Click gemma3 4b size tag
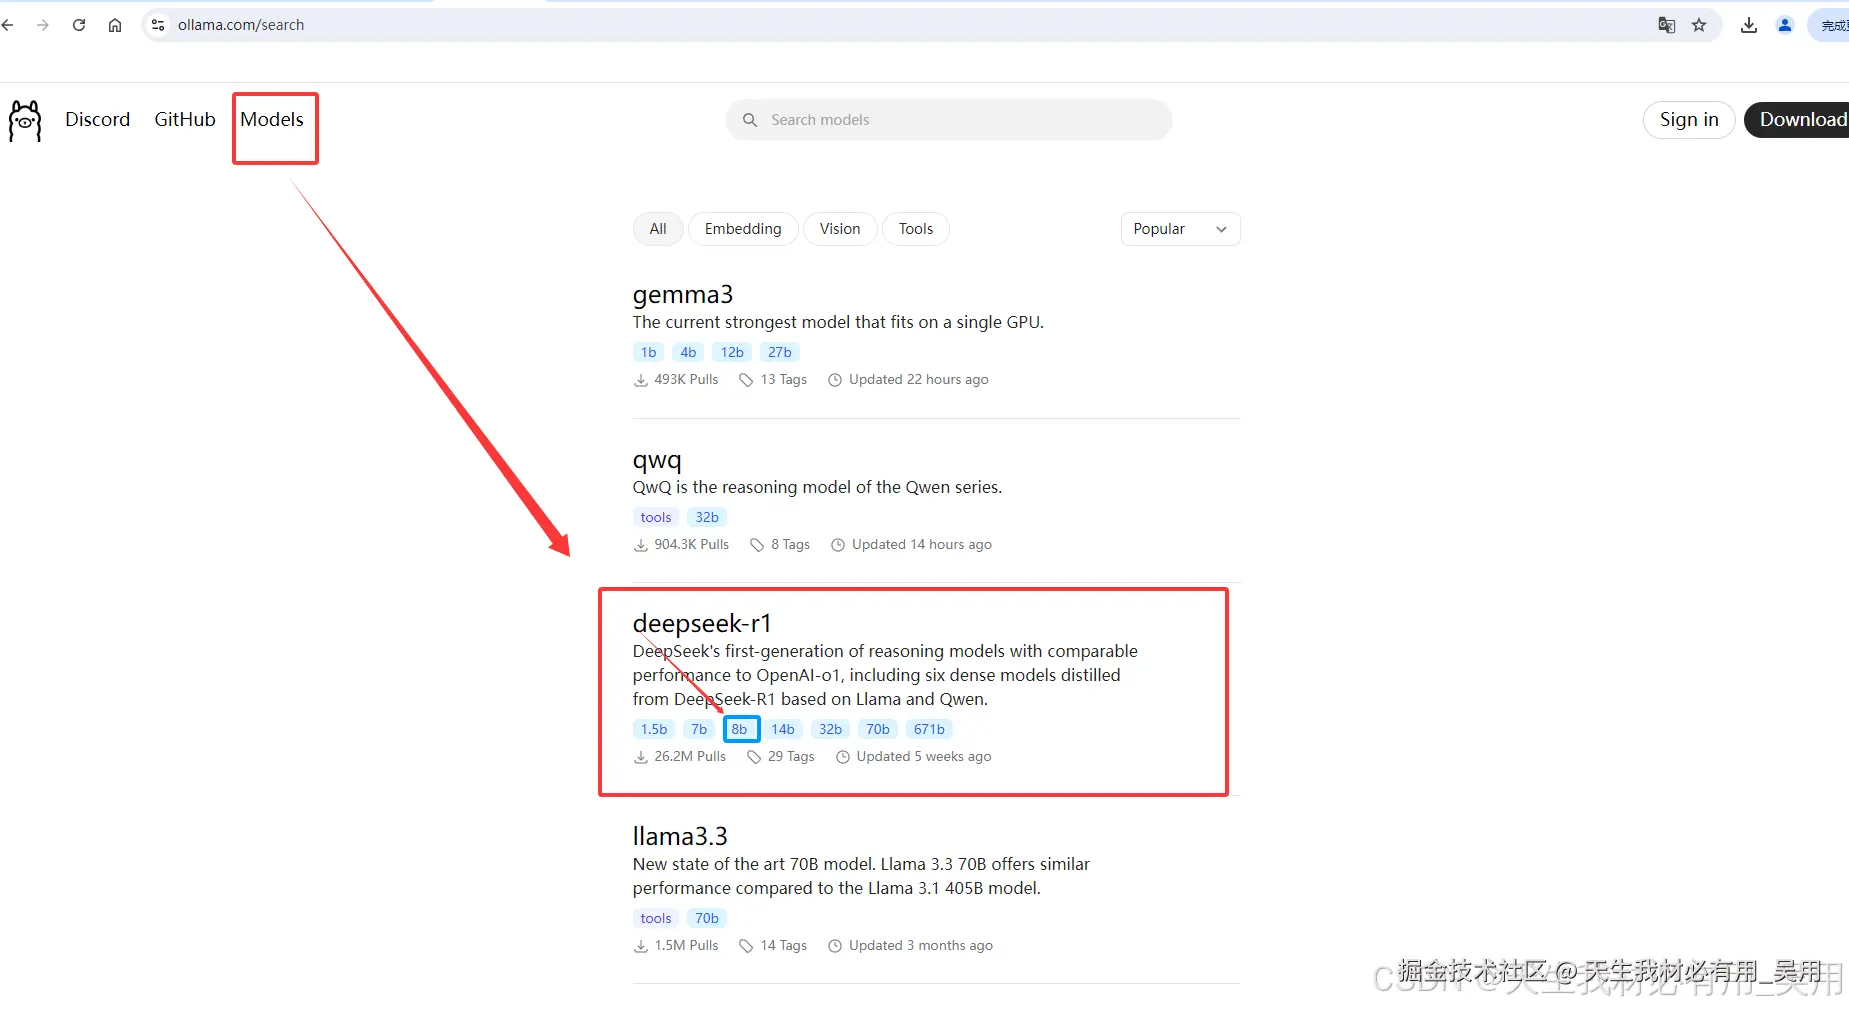Screen dimensions: 1849x1011 point(688,352)
